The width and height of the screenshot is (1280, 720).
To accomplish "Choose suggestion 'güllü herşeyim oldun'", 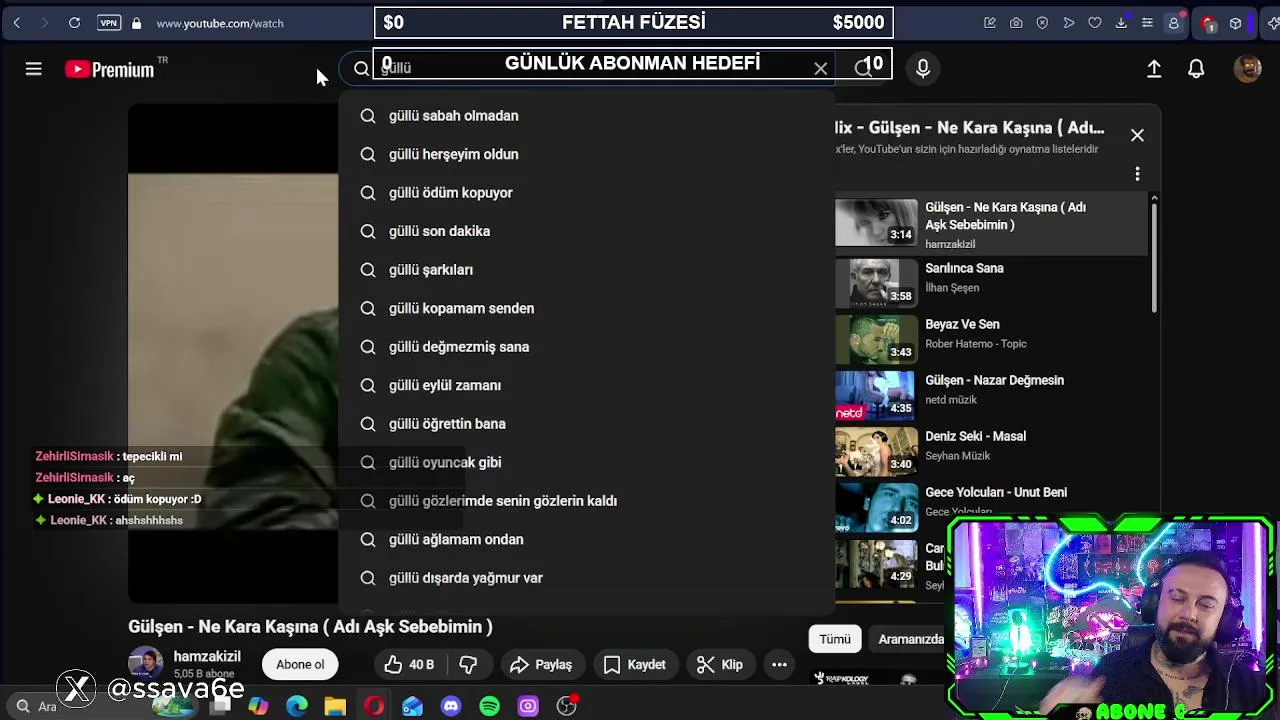I will [x=586, y=154].
